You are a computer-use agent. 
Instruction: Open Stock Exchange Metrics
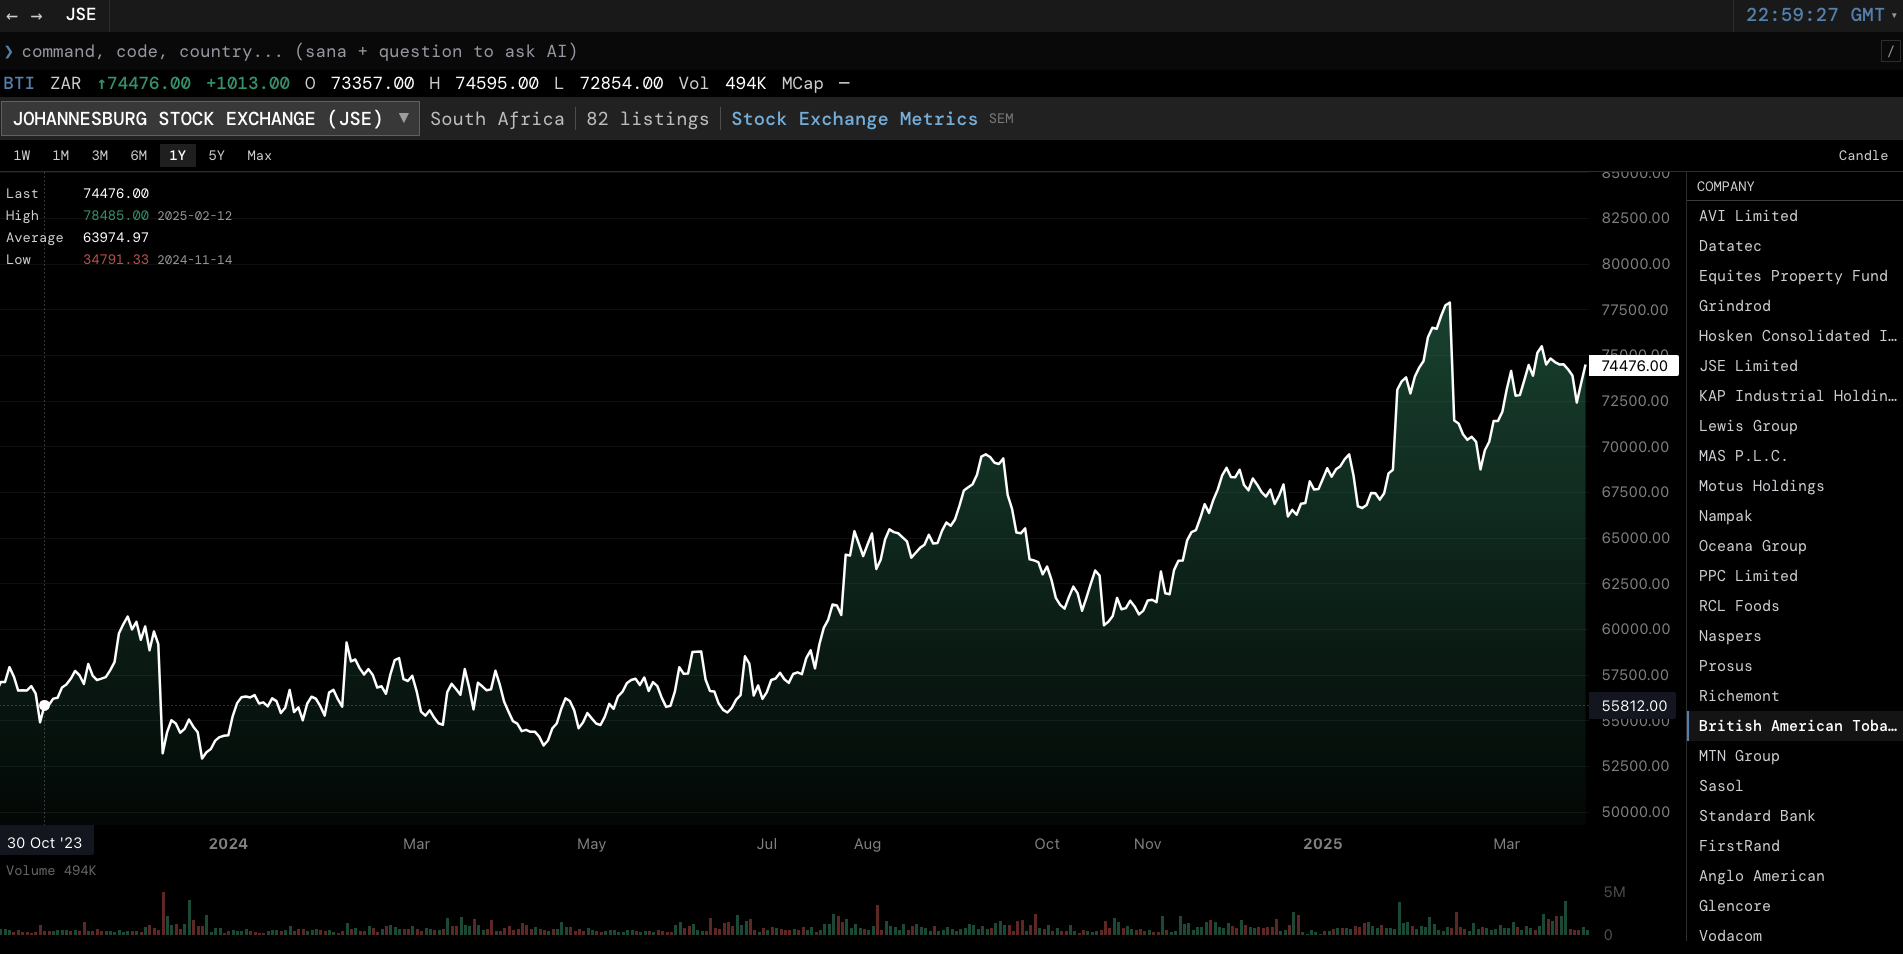coord(855,118)
